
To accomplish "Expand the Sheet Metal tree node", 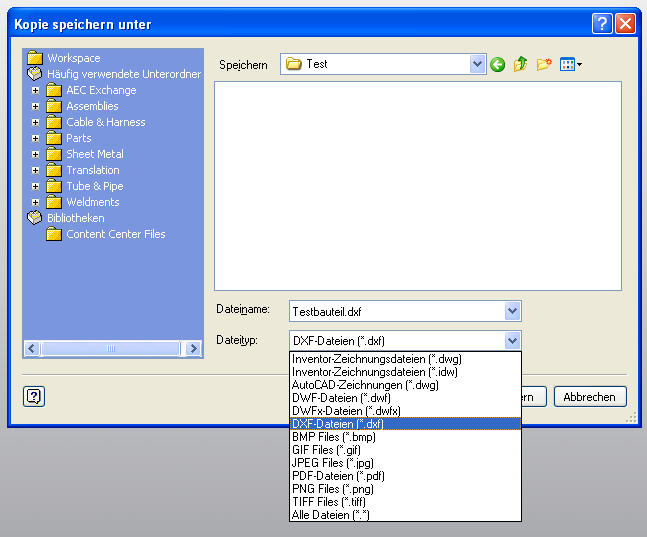I will [36, 154].
